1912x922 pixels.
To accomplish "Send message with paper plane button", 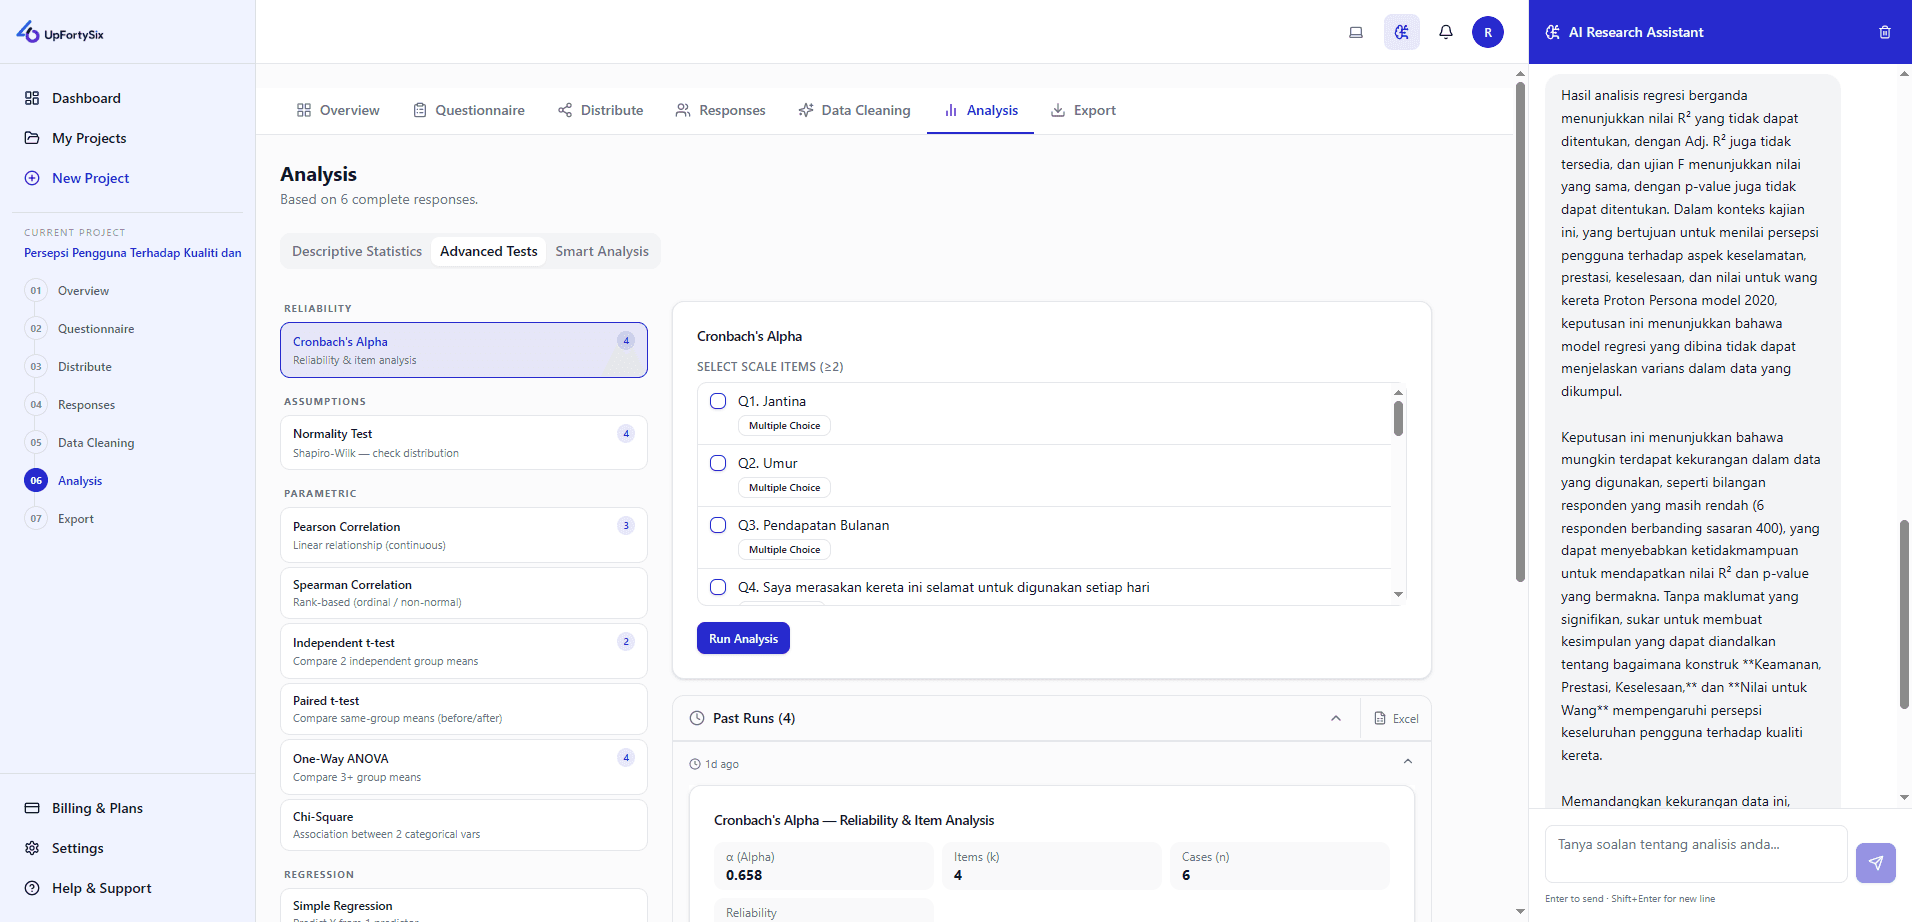I will click(1876, 863).
